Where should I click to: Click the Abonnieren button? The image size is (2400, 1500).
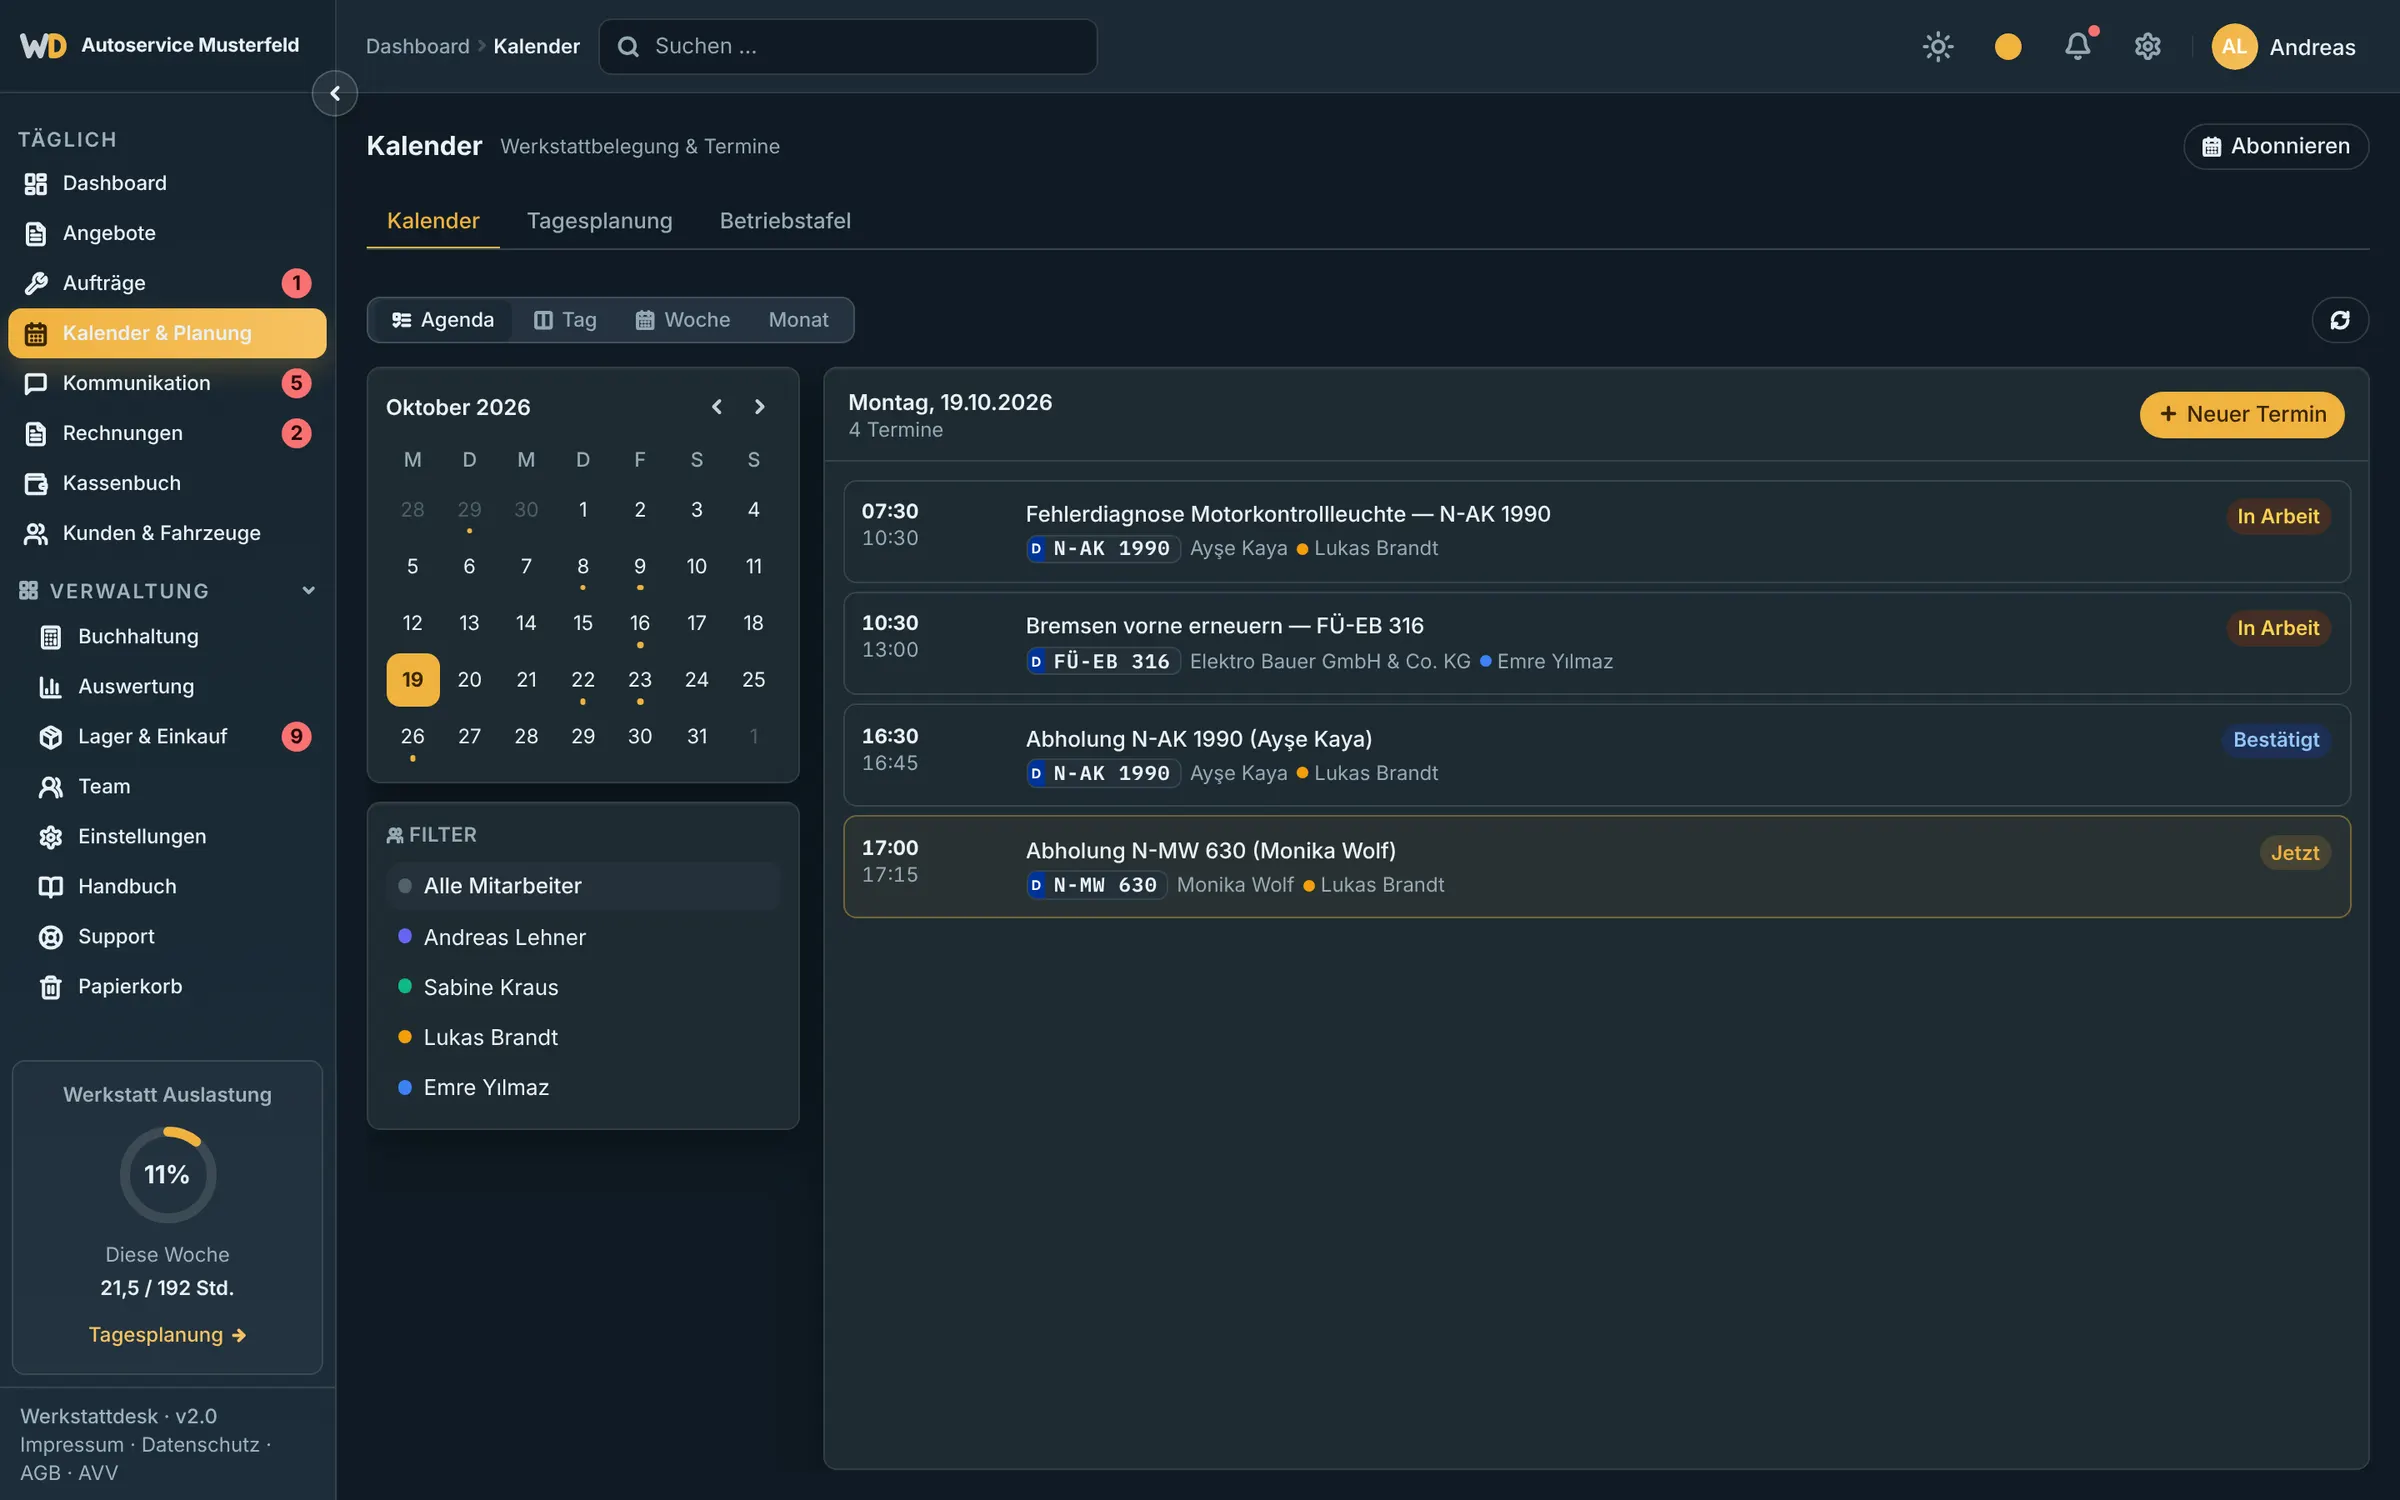coord(2276,146)
